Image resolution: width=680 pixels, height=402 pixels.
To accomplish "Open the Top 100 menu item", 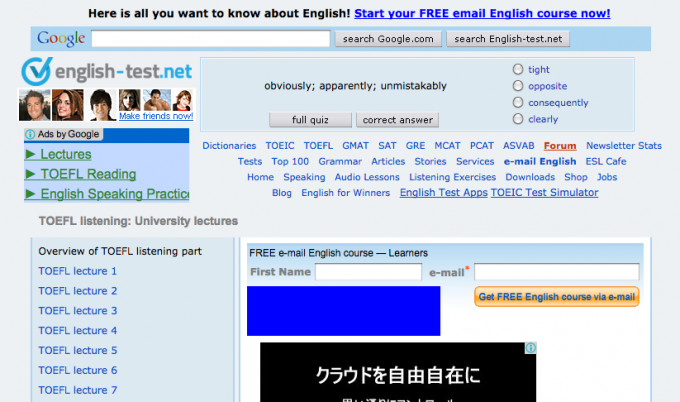I will (x=290, y=161).
